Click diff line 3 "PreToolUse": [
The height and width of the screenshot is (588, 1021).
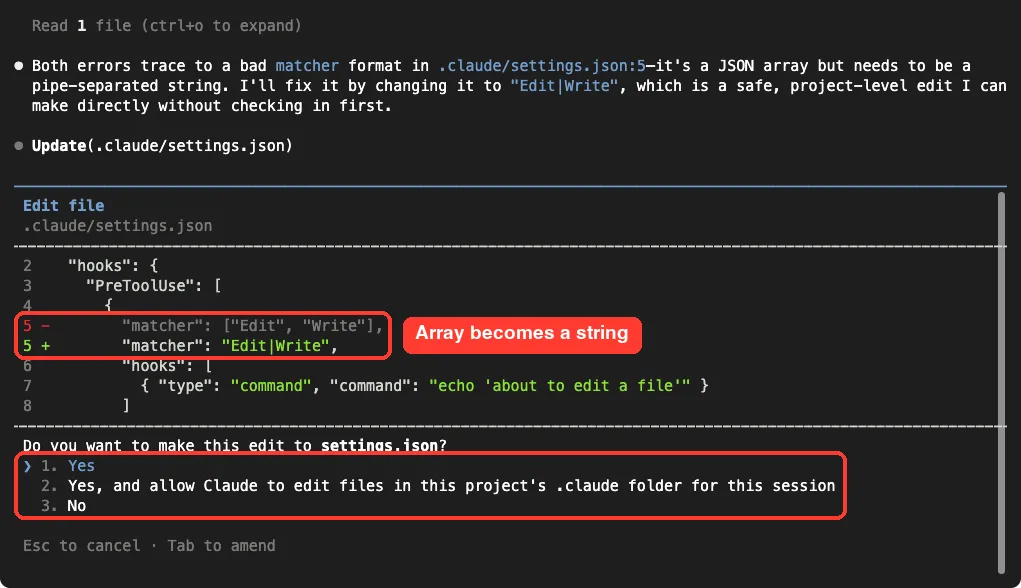tap(122, 285)
